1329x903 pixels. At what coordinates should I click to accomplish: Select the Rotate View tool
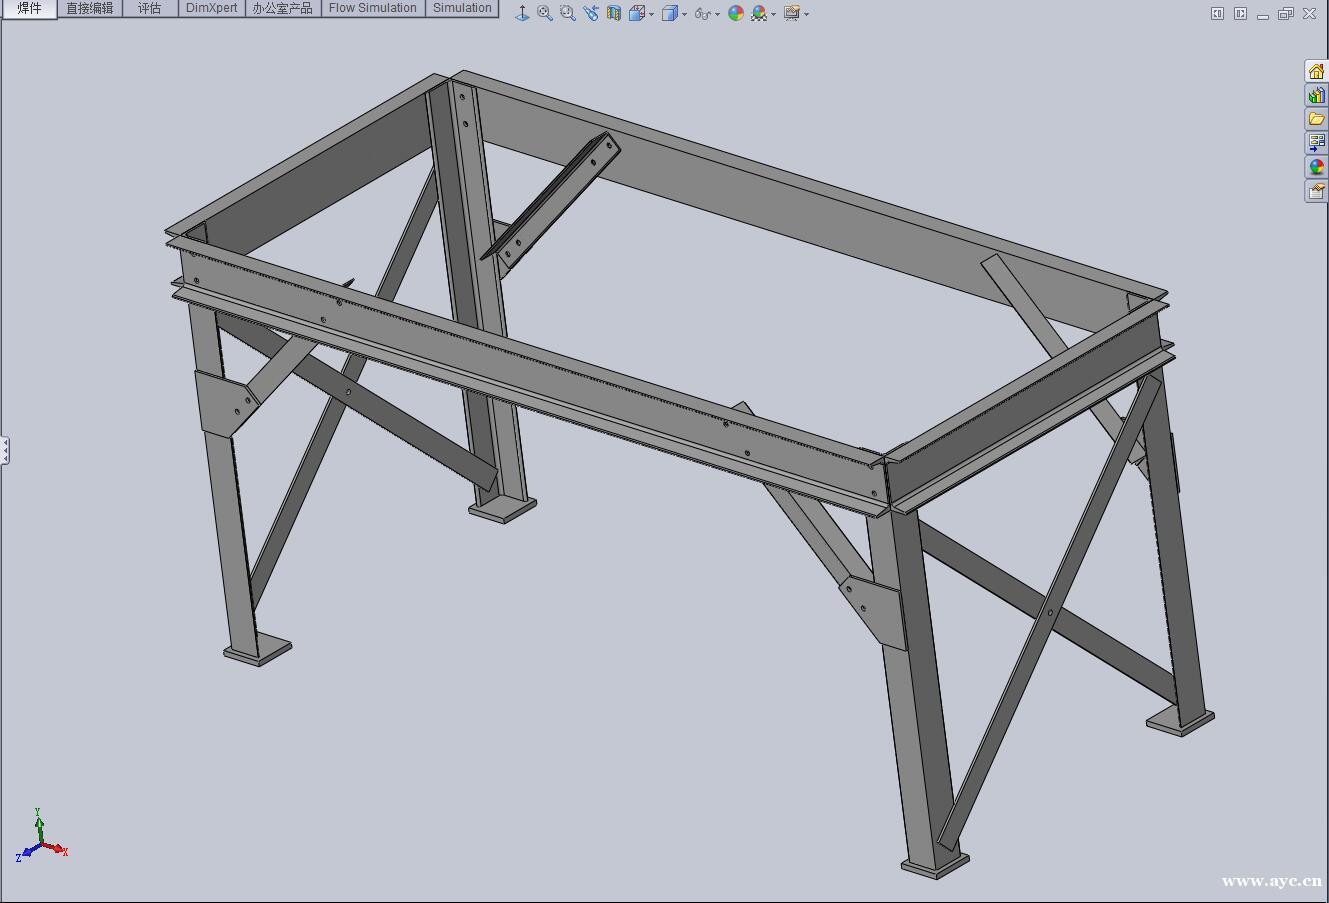click(x=590, y=13)
